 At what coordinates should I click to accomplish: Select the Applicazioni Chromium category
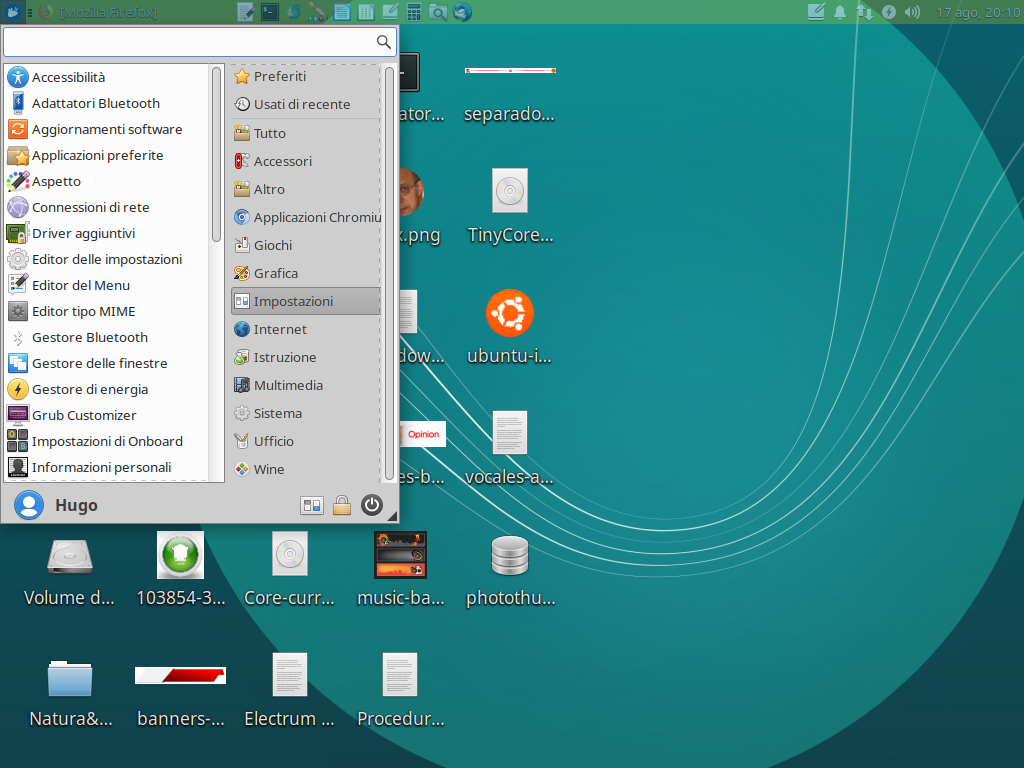(306, 217)
